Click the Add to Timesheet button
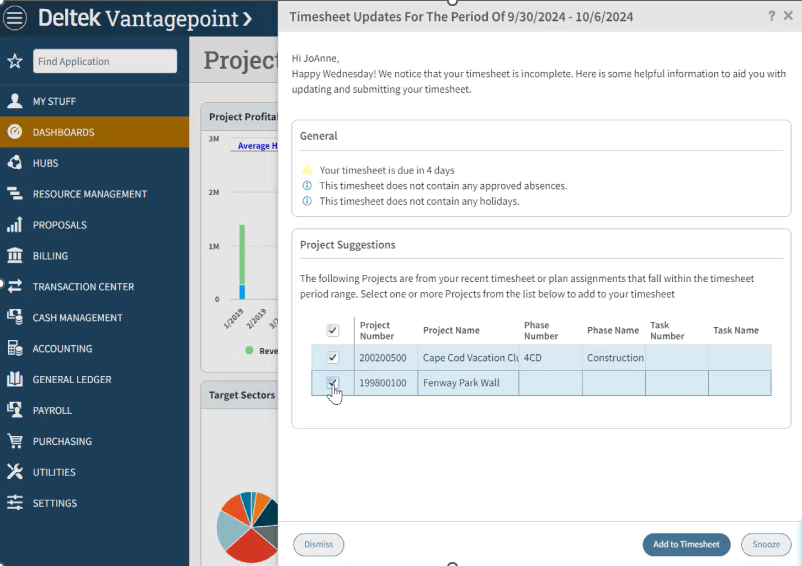This screenshot has width=802, height=566. click(686, 544)
